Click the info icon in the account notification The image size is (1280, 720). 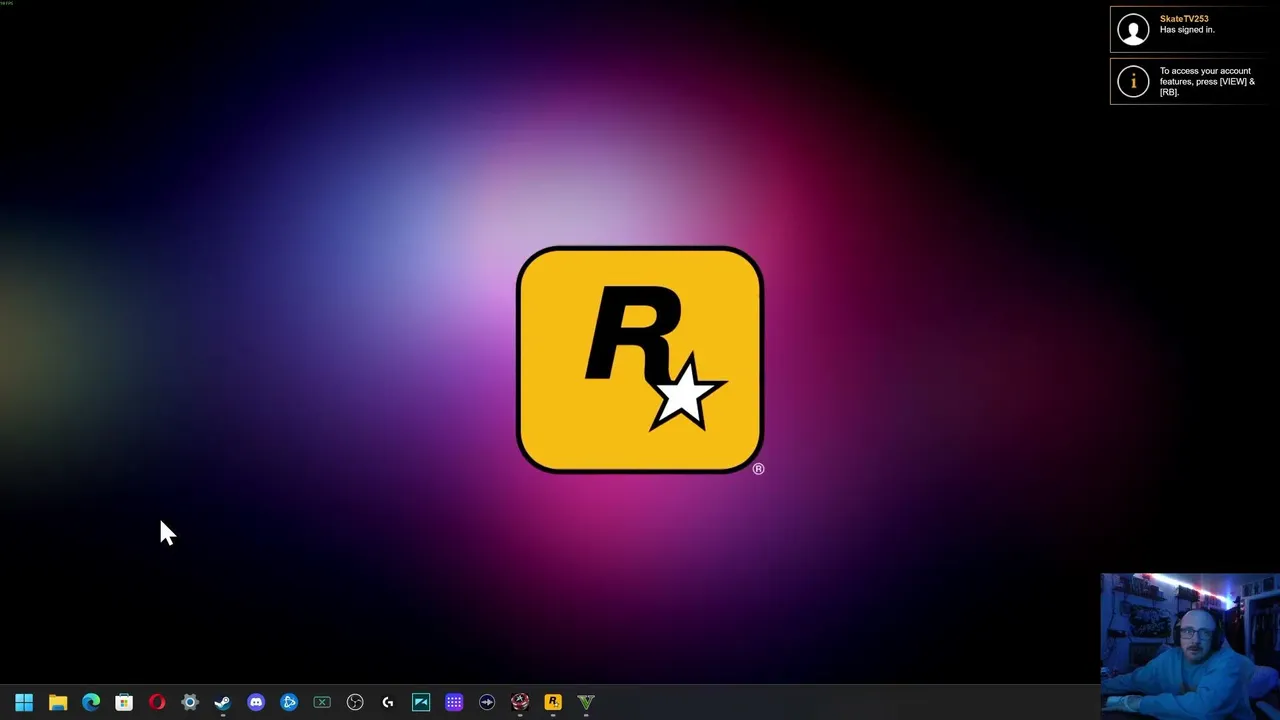click(x=1133, y=81)
